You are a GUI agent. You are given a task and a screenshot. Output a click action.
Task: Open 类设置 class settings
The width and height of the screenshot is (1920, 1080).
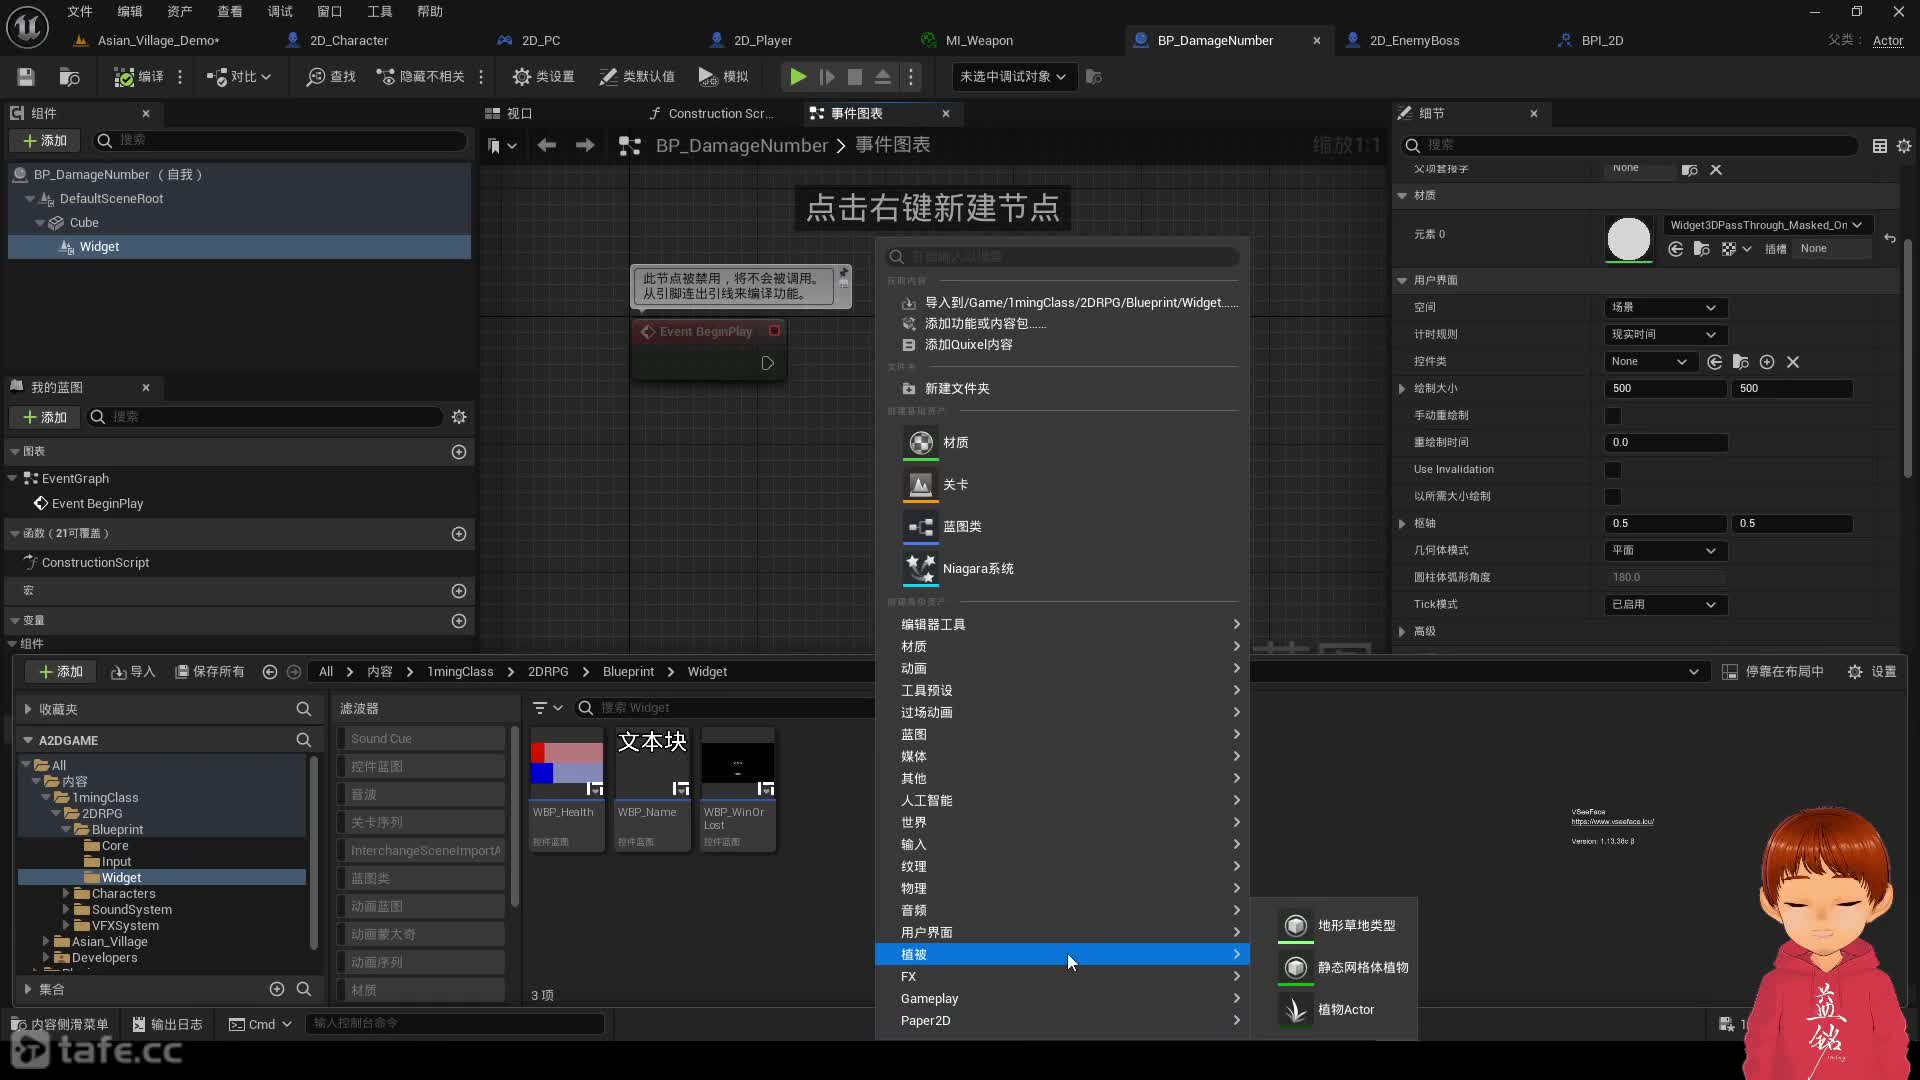pyautogui.click(x=543, y=77)
